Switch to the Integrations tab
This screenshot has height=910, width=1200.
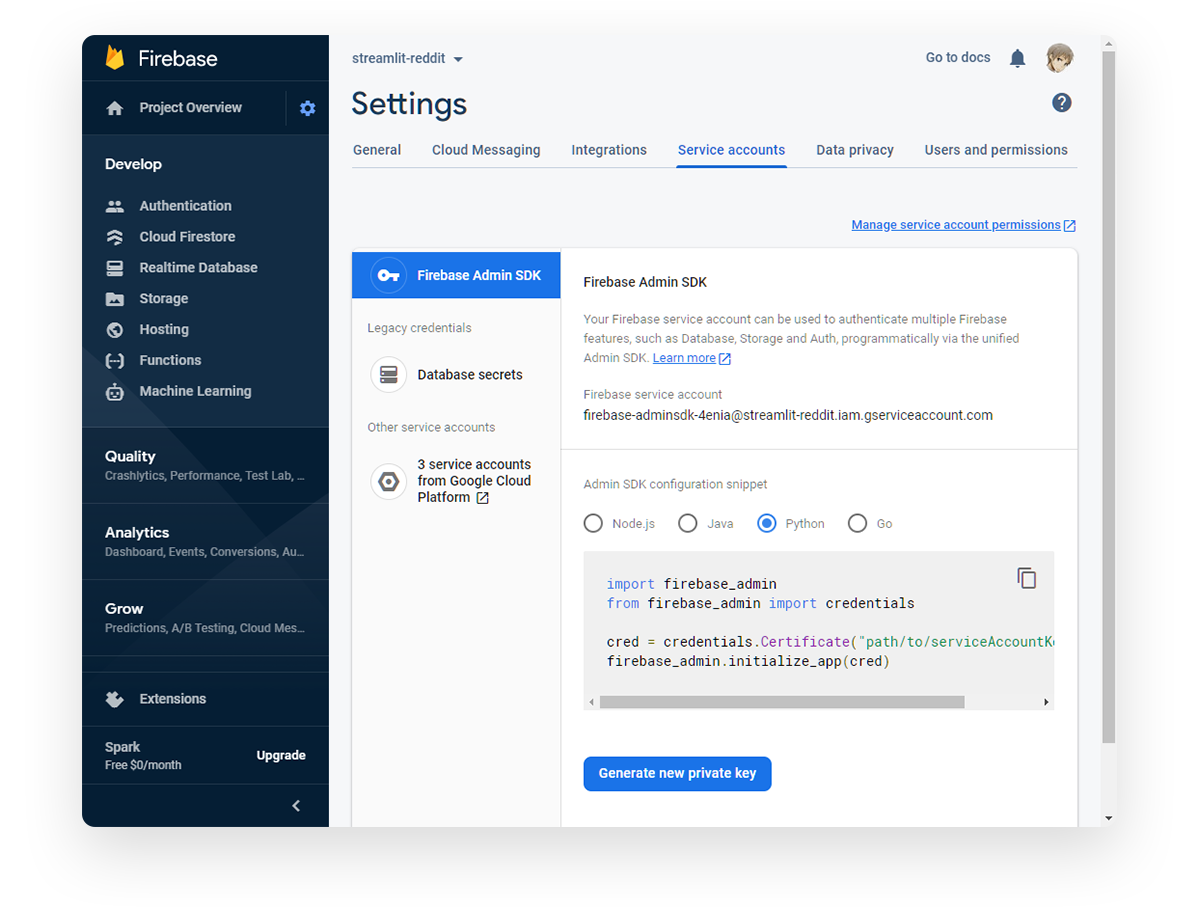coord(609,150)
